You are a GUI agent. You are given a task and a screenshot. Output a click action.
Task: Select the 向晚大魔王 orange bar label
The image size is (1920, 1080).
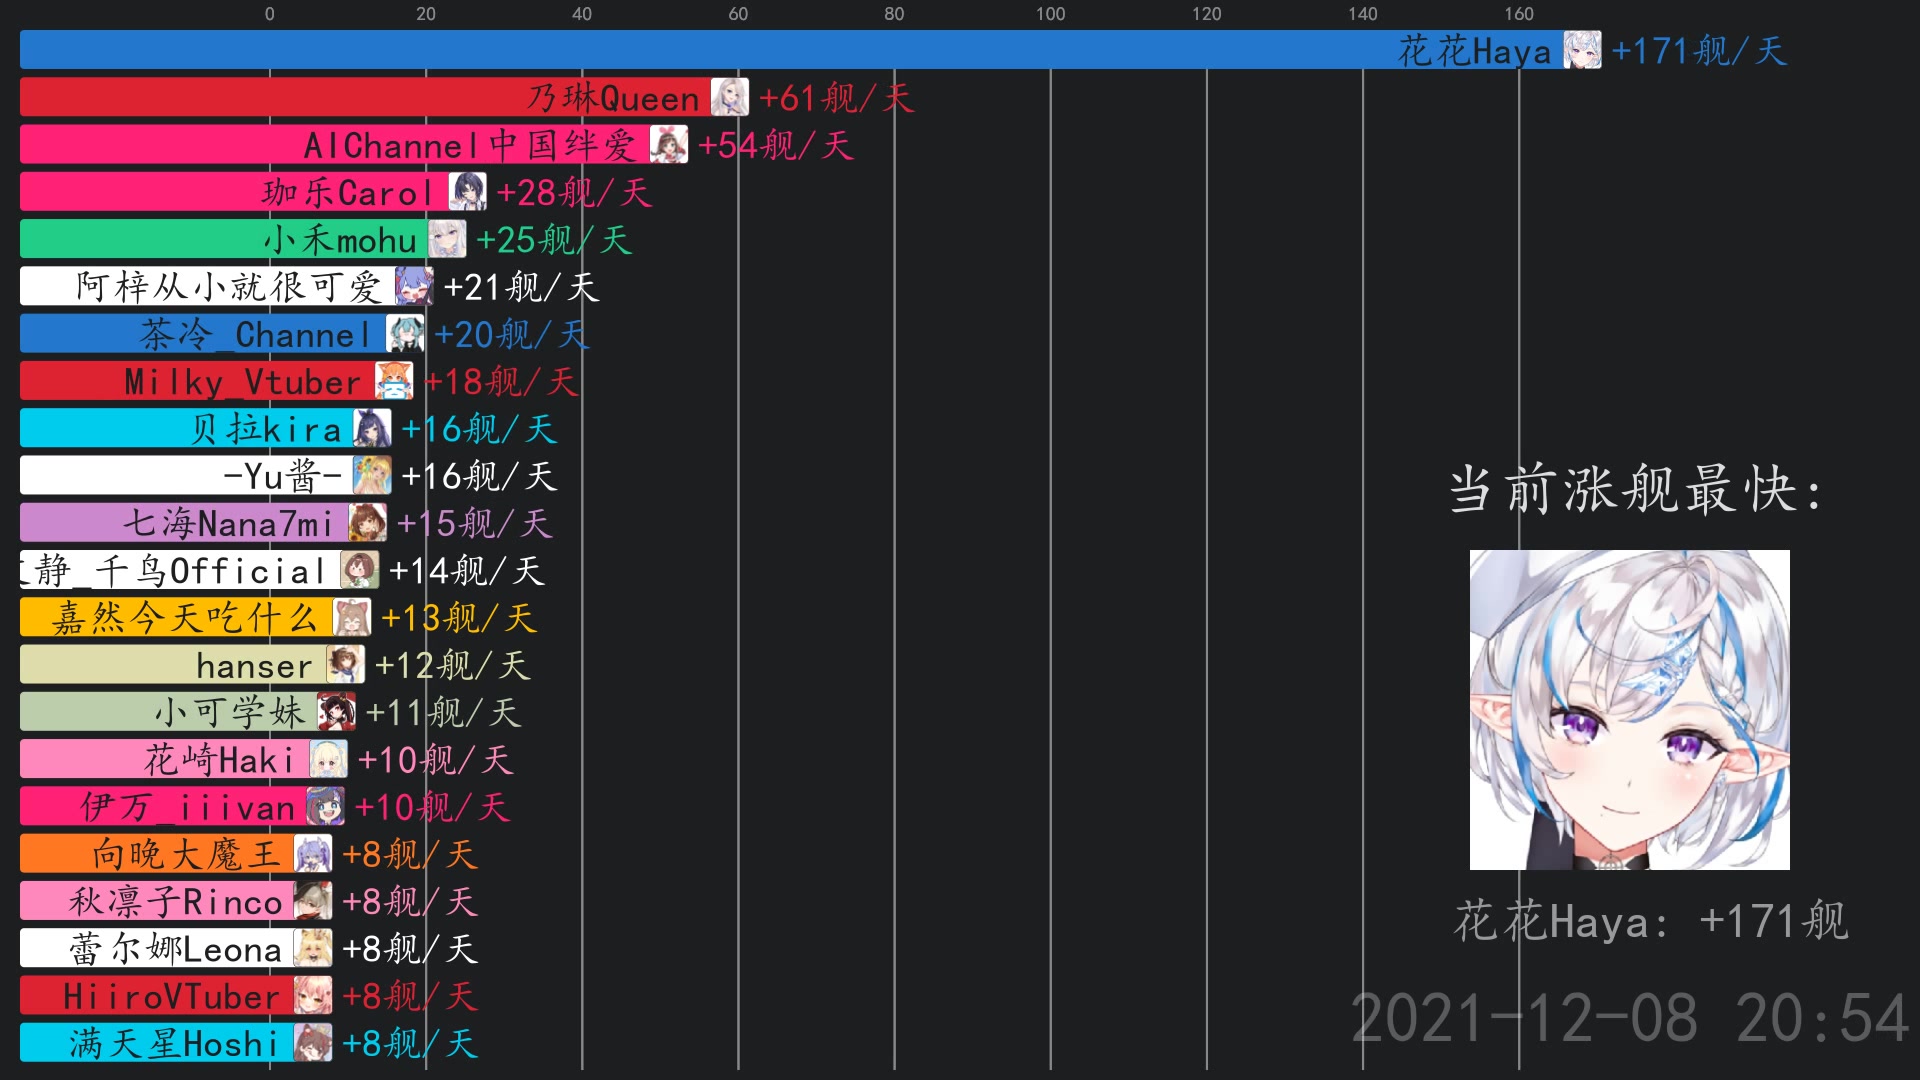(187, 855)
